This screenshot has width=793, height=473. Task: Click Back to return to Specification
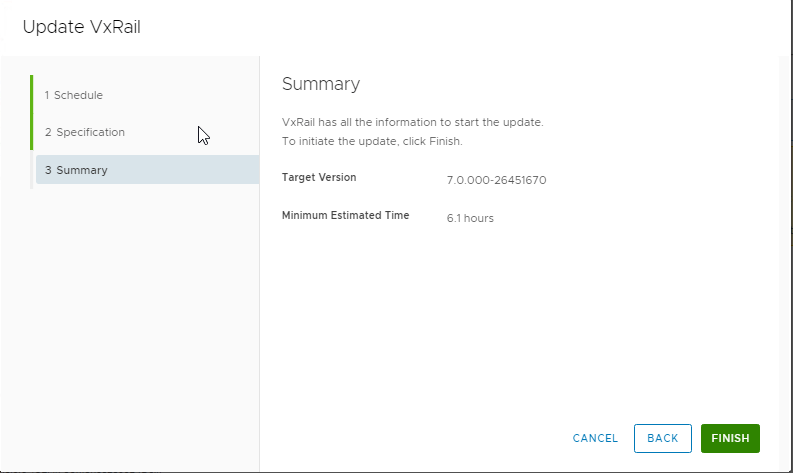(662, 438)
